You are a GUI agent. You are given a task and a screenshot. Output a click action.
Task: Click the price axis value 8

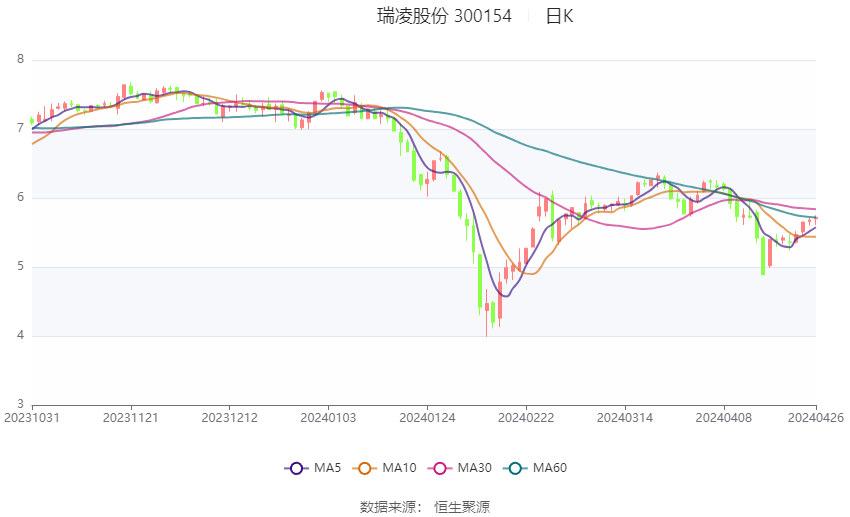tap(20, 60)
